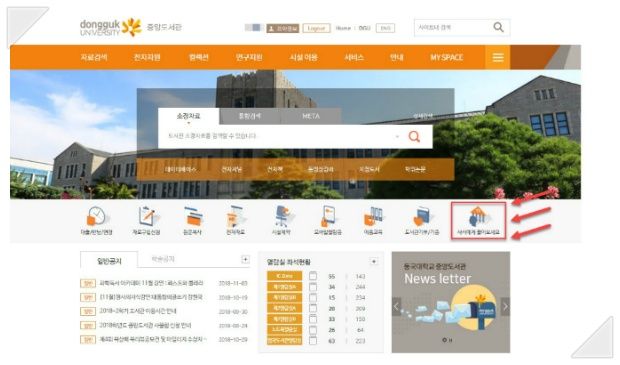Open 컬렉션 menu in the navbar
The image size is (620, 365).
(198, 58)
